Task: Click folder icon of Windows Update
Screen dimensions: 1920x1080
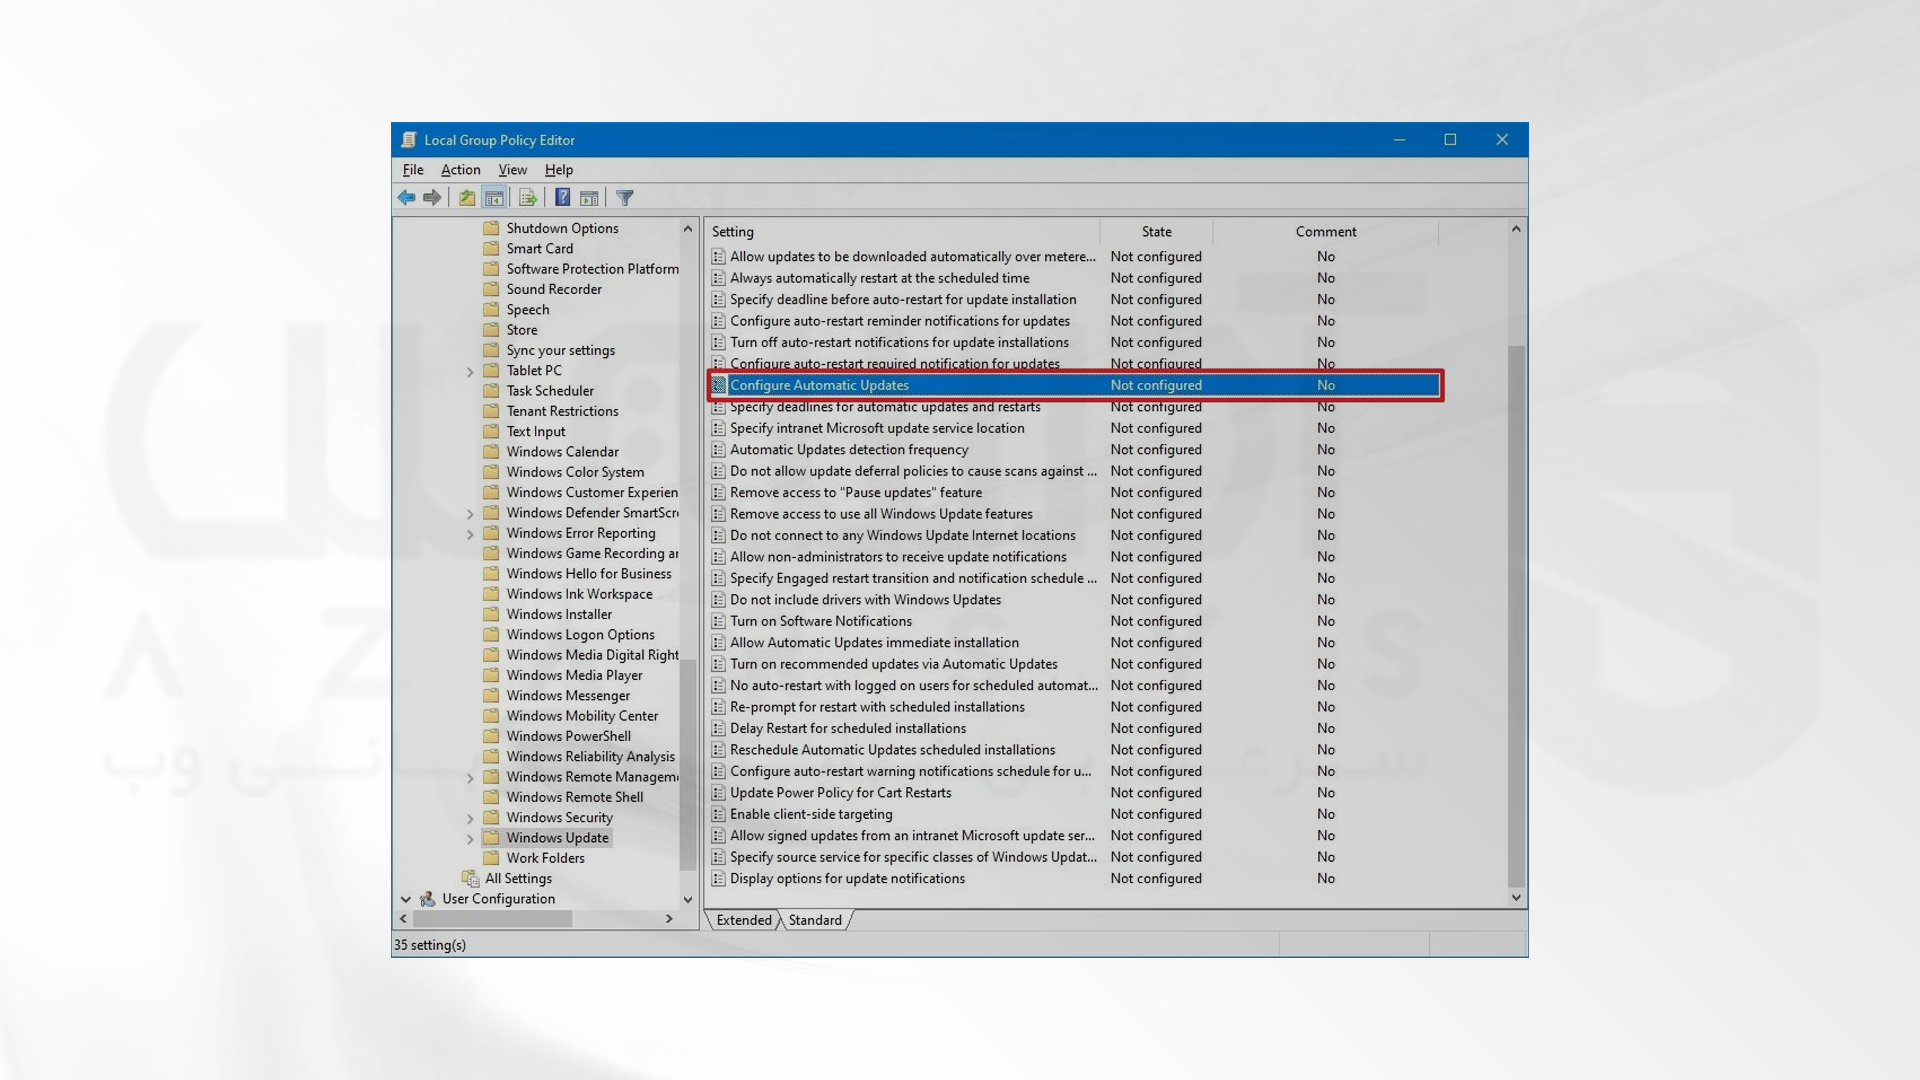Action: pyautogui.click(x=491, y=838)
